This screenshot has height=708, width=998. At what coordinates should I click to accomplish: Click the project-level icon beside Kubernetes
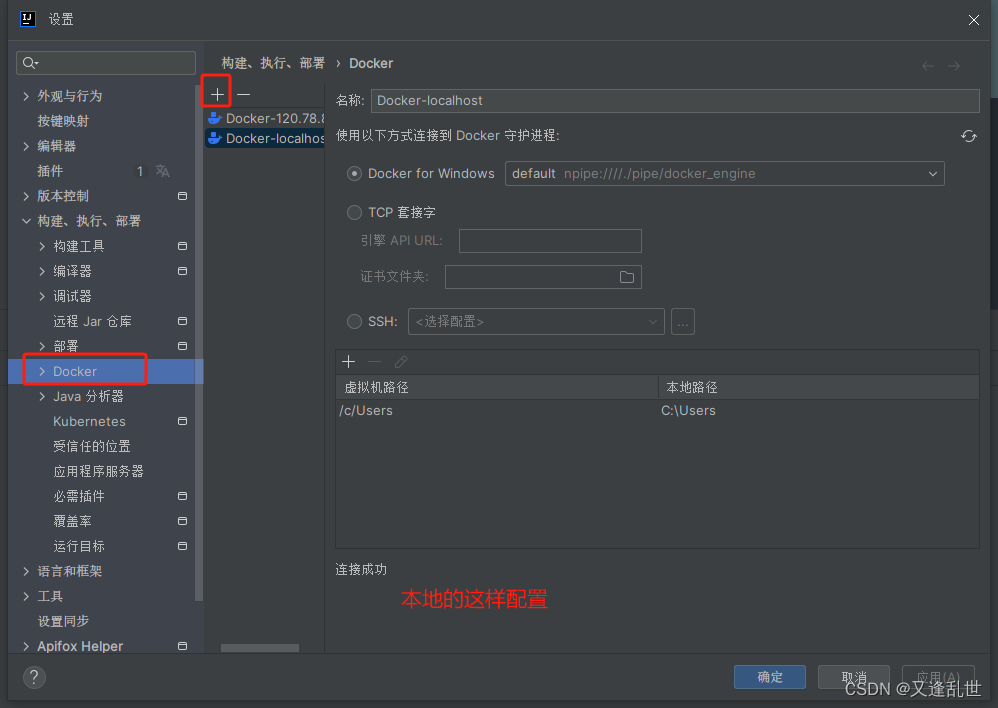pos(182,421)
